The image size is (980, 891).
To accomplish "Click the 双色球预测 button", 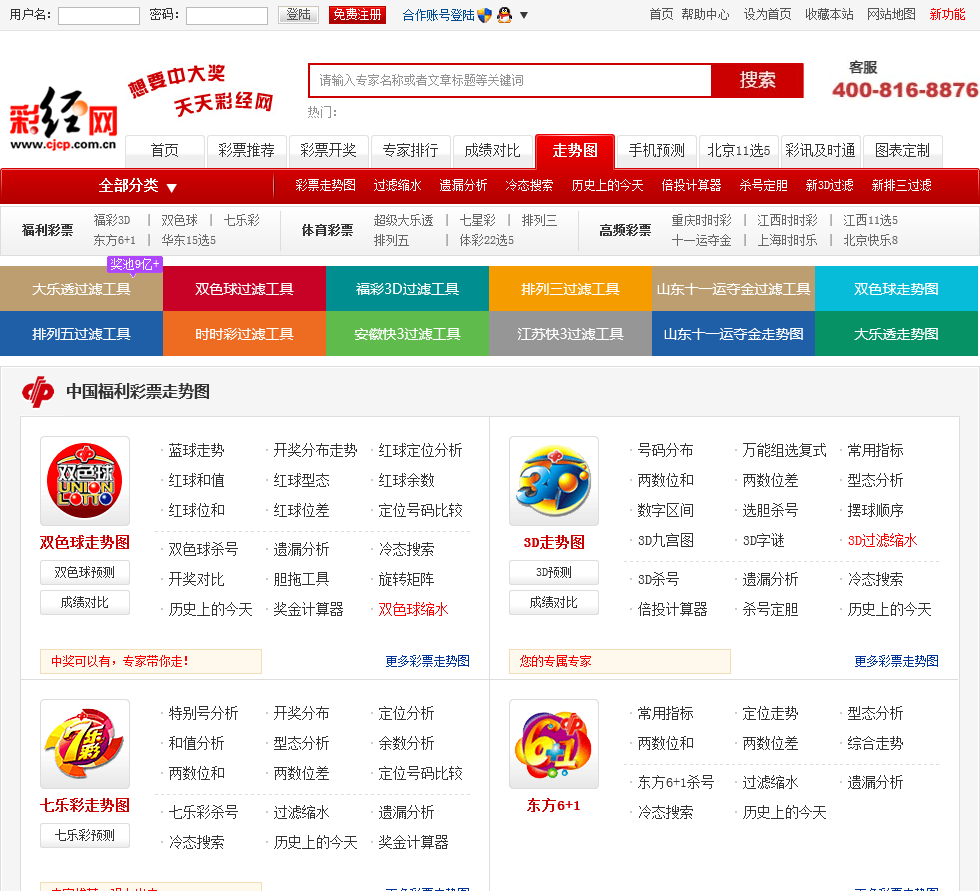I will click(x=85, y=572).
